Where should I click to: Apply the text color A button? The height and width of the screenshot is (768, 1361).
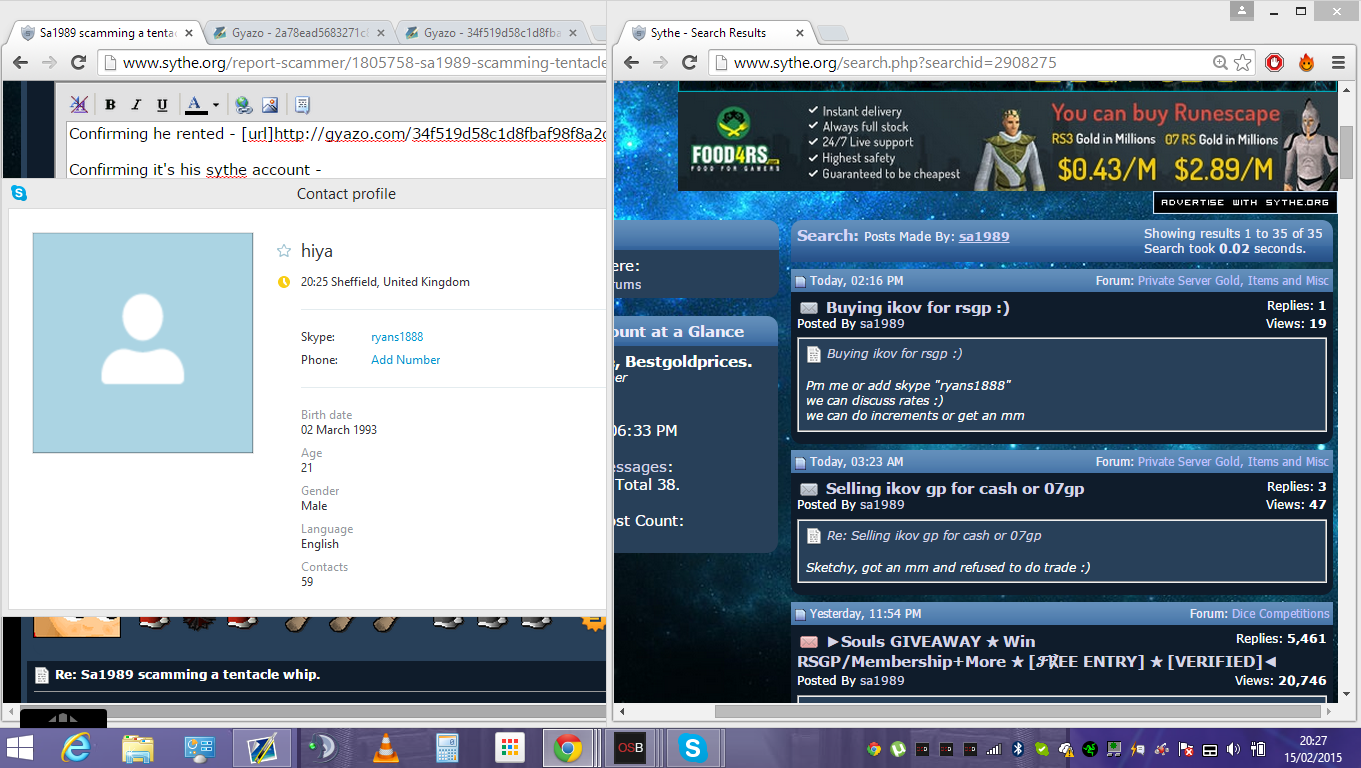click(x=196, y=105)
